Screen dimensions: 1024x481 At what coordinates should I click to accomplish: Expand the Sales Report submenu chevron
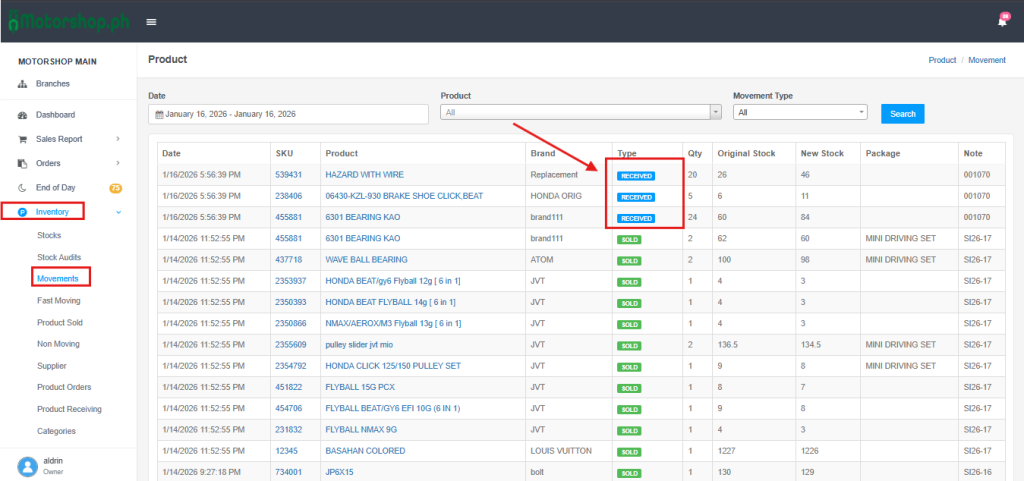[x=118, y=139]
